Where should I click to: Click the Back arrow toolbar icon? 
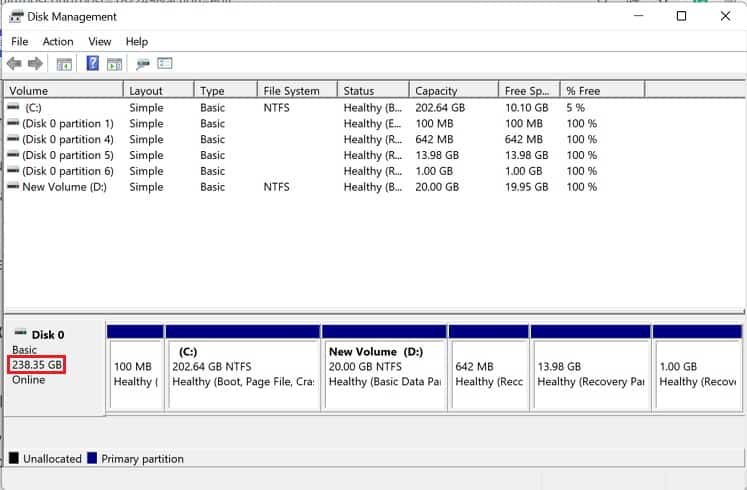(14, 63)
